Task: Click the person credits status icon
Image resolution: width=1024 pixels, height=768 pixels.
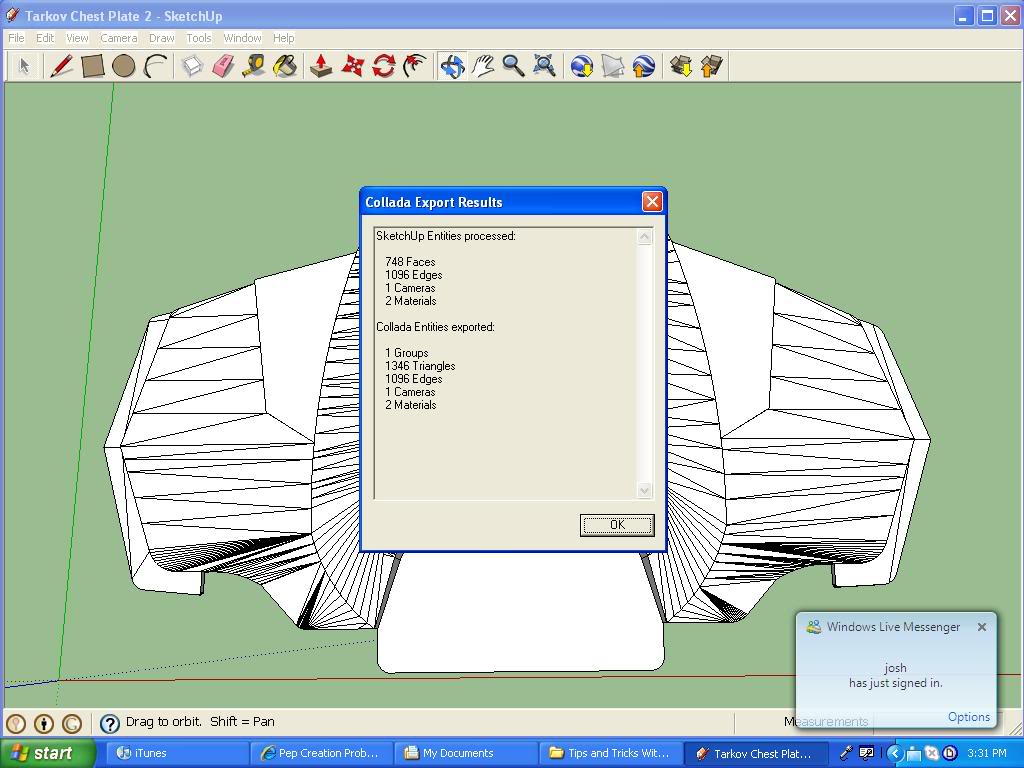Action: 44,723
